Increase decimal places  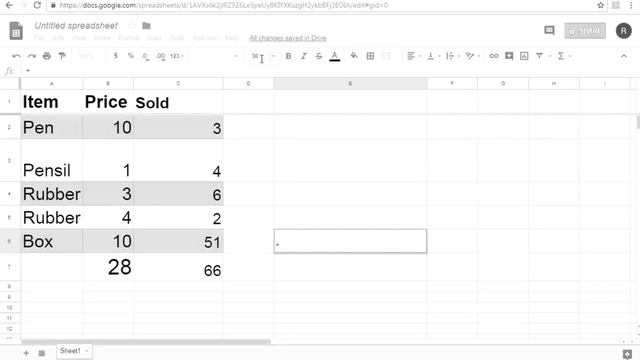click(160, 56)
